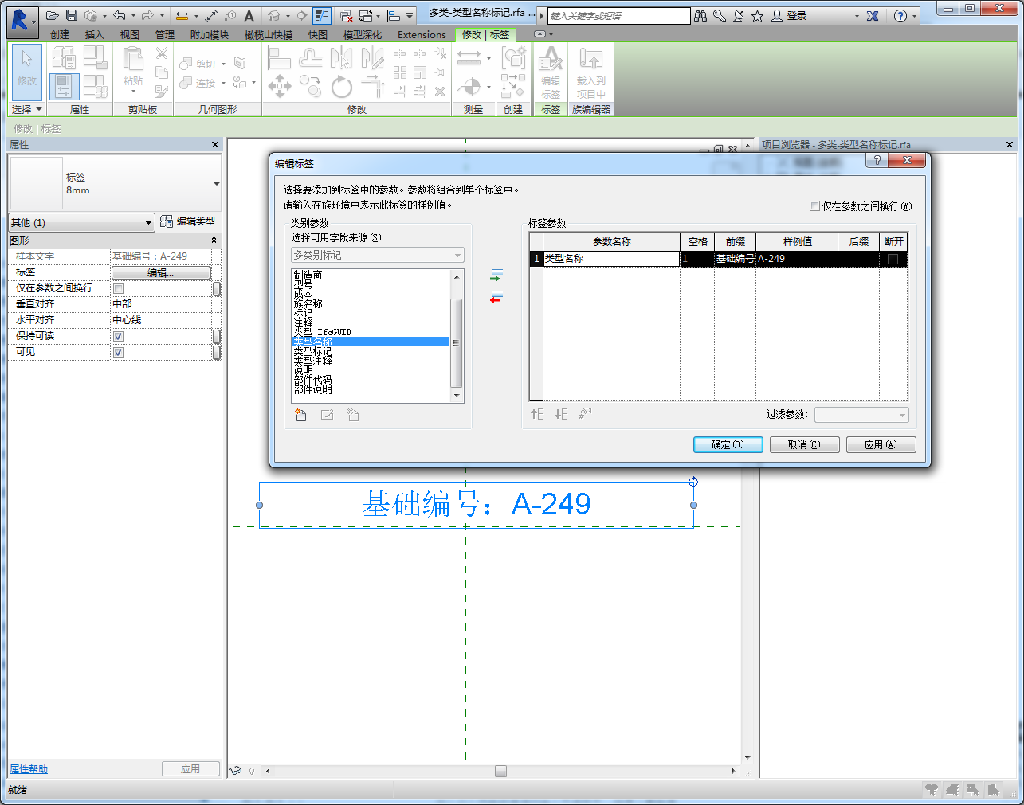Toggle 可见 checkbox in properties panel
The height and width of the screenshot is (805, 1024).
(118, 353)
